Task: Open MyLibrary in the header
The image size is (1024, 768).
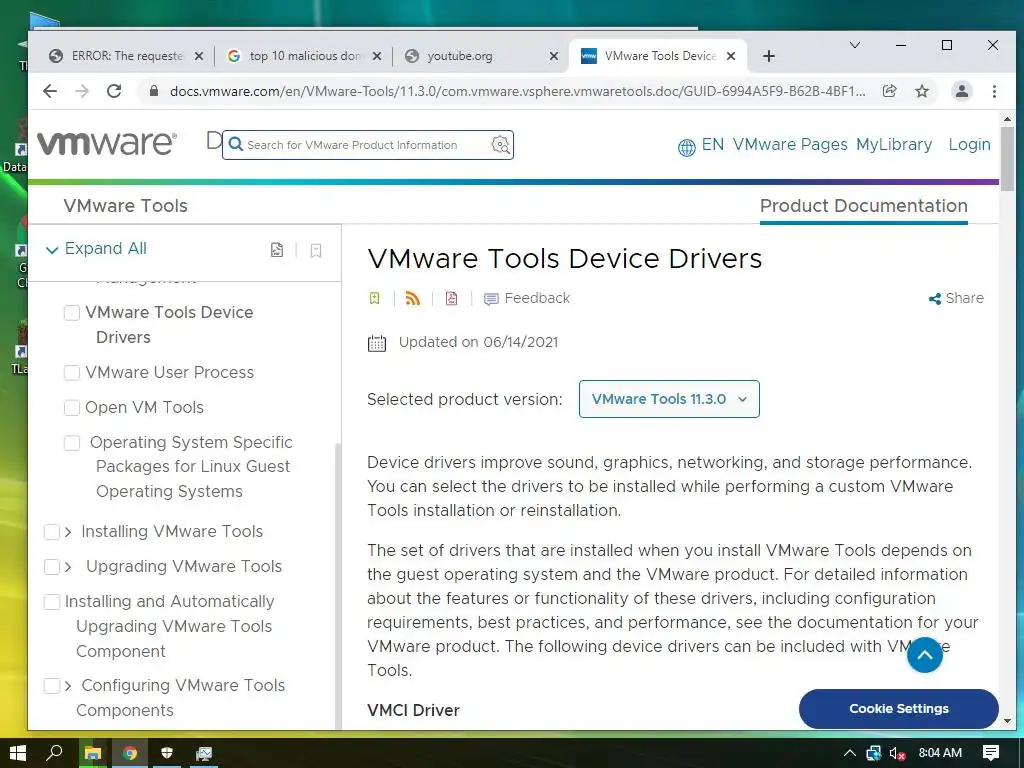Action: click(894, 144)
